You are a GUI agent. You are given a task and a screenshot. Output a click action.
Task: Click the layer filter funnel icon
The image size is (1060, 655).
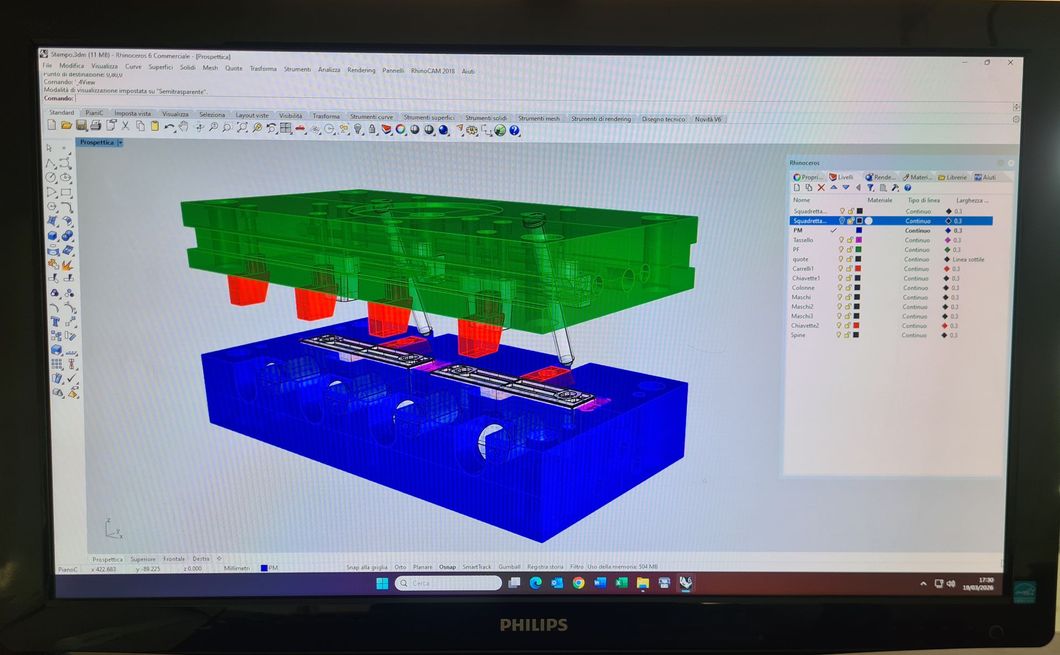coord(871,187)
